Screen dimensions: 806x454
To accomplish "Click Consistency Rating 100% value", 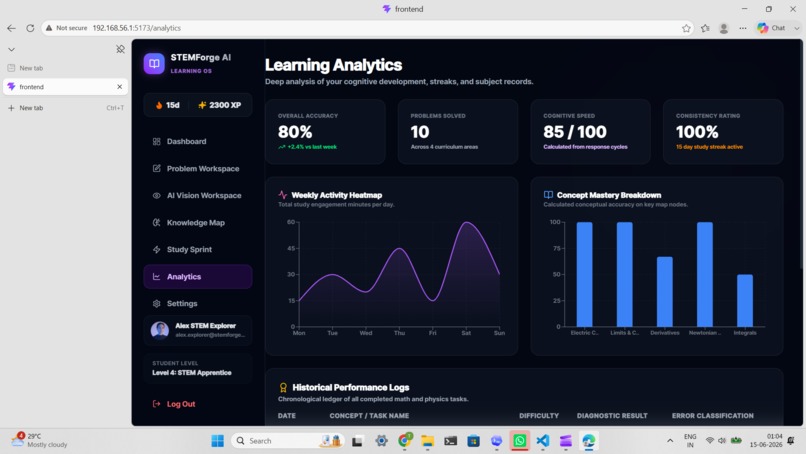I will 697,132.
